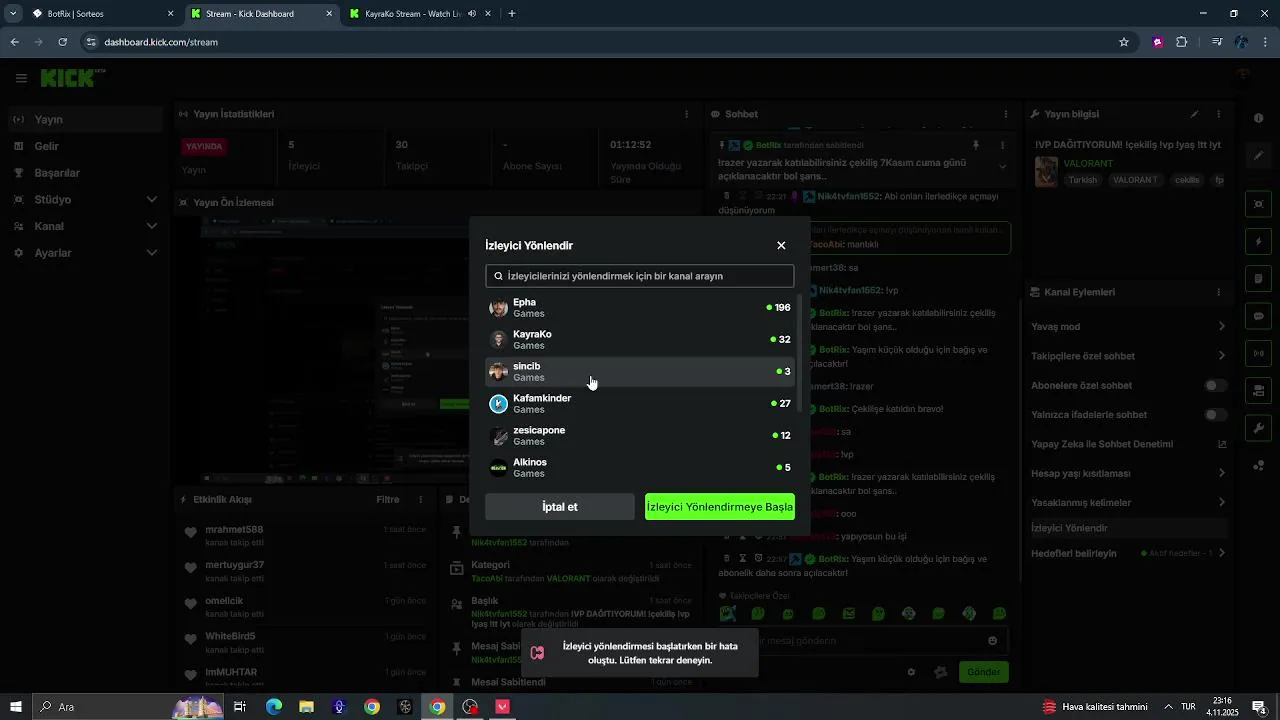
Task: Open File Explorer from the taskbar
Action: (x=306, y=707)
